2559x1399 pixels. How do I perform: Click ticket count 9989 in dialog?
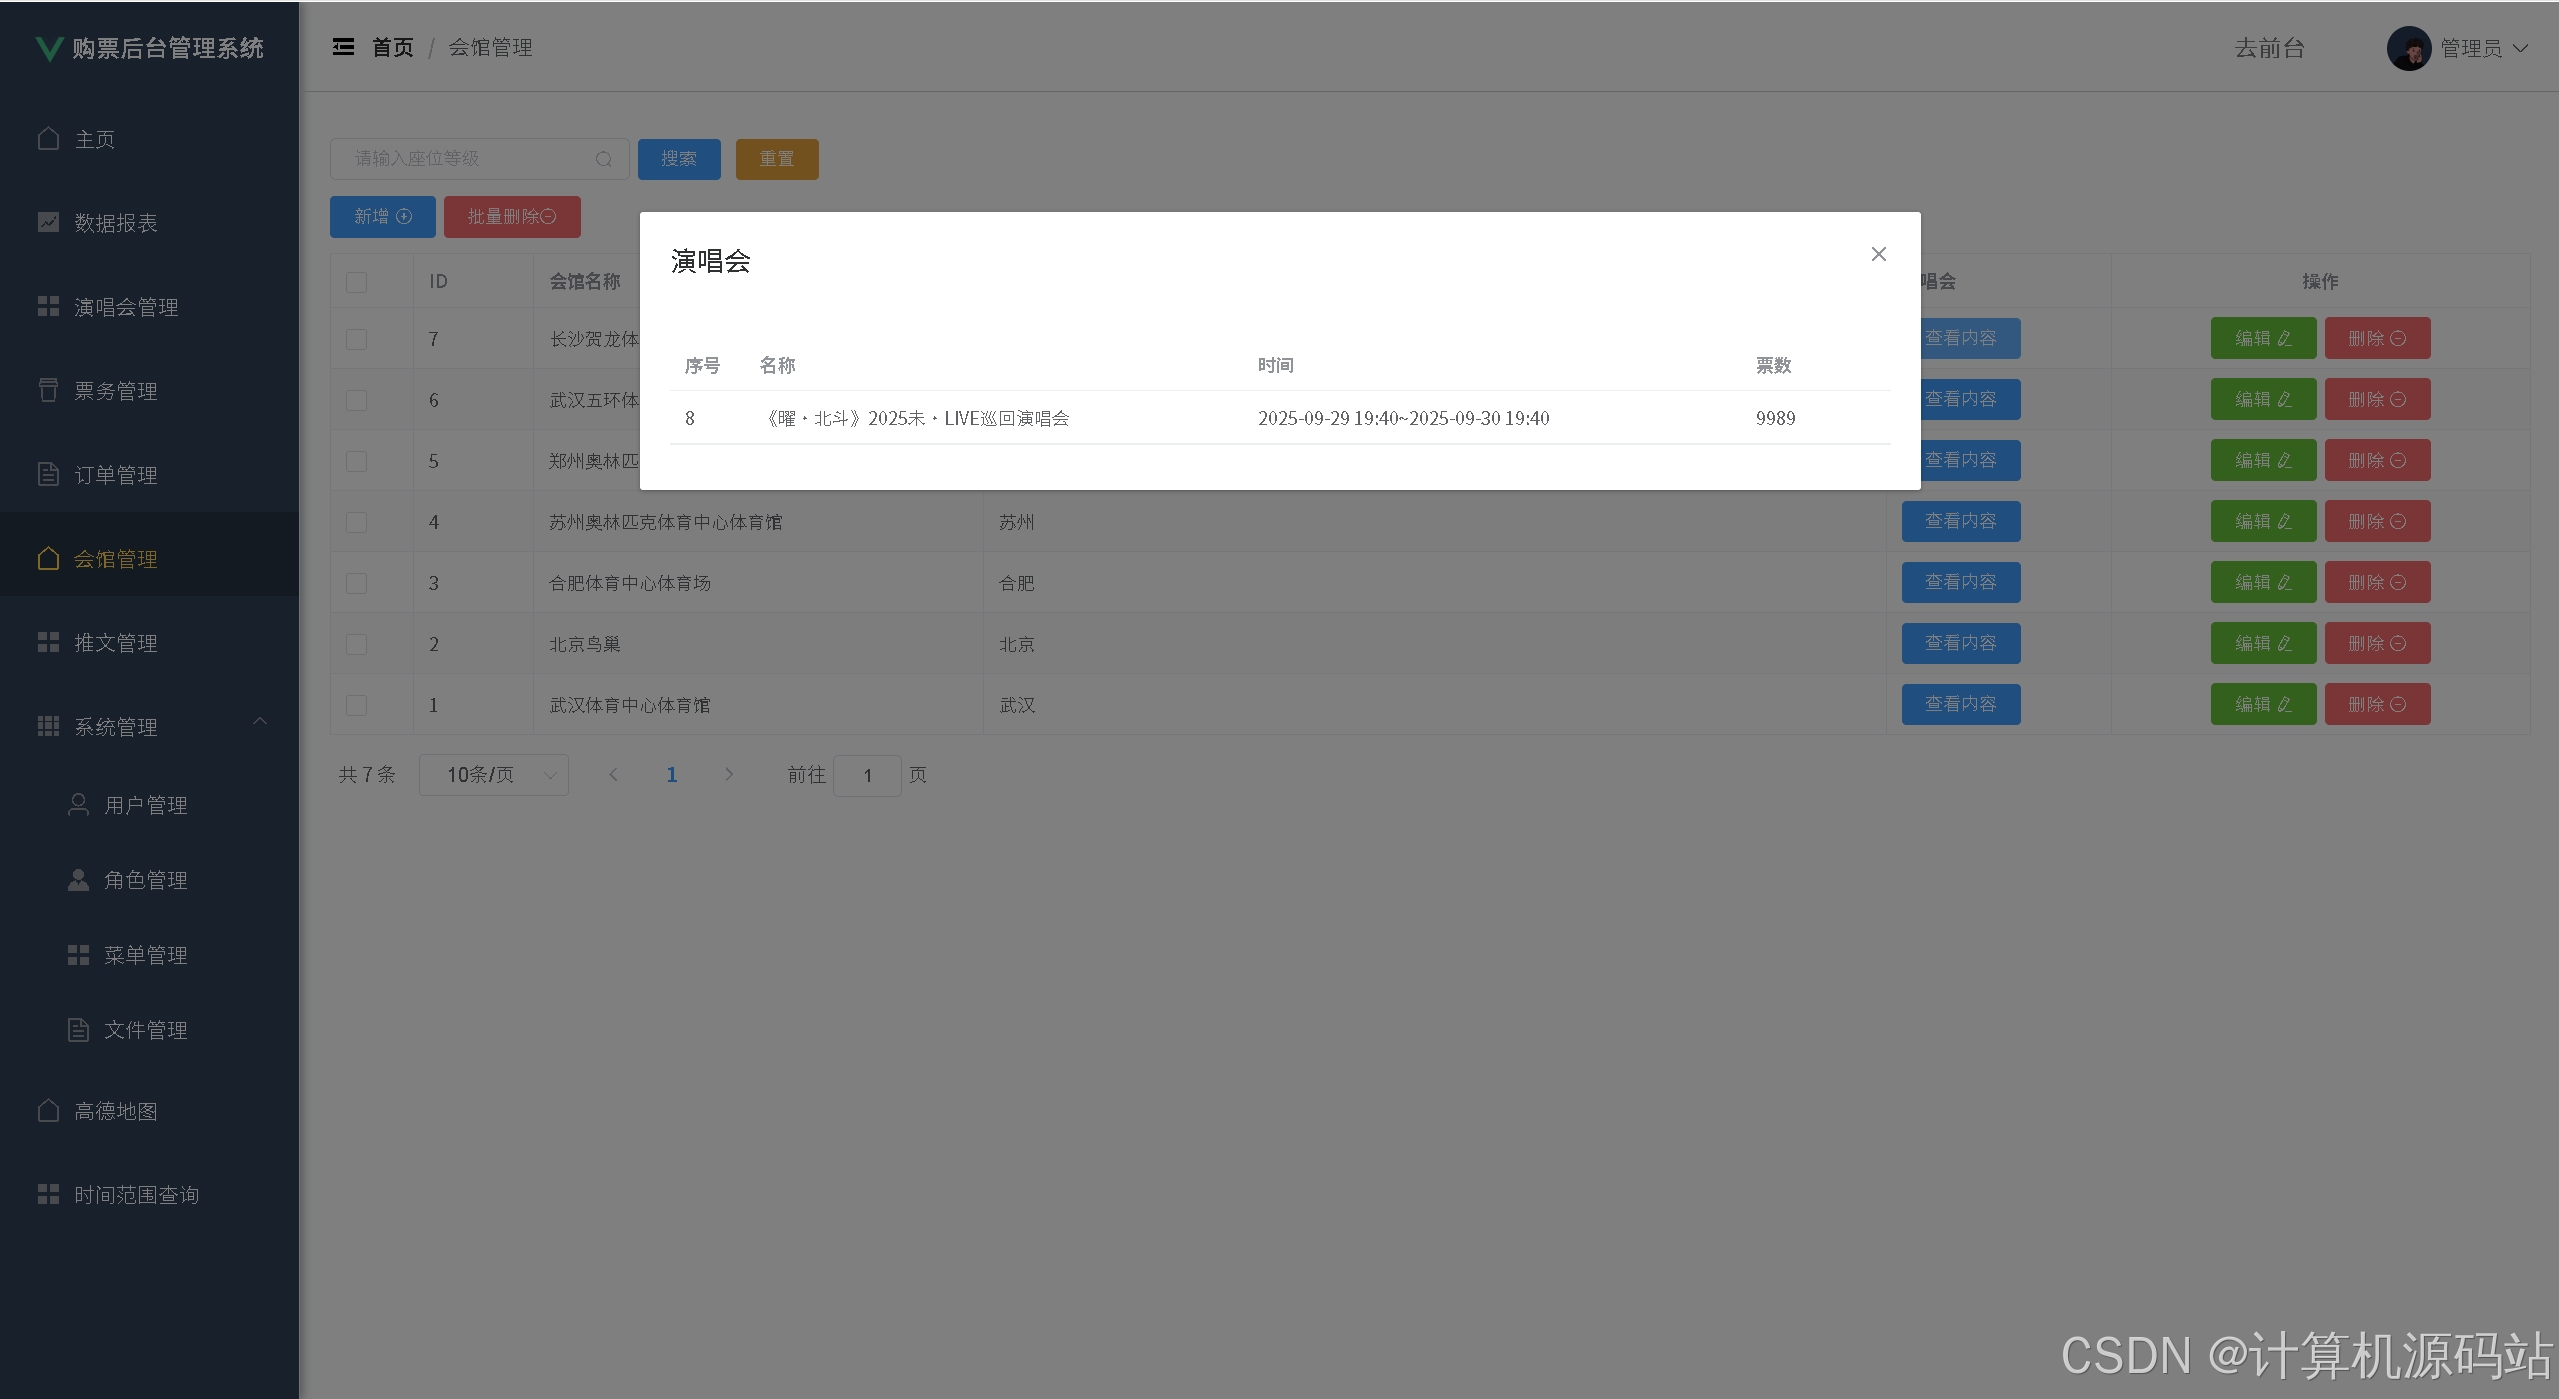(1776, 418)
